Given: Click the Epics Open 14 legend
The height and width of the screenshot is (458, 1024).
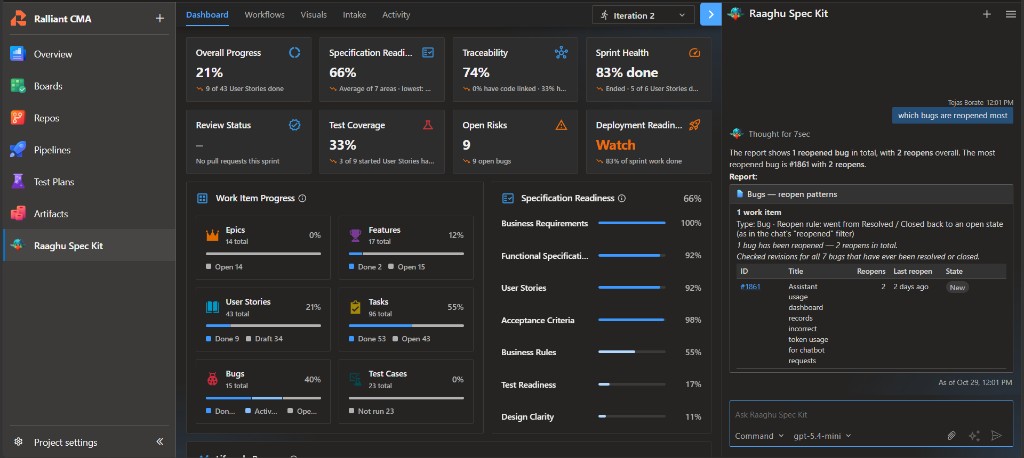Looking at the screenshot, I should [224, 267].
